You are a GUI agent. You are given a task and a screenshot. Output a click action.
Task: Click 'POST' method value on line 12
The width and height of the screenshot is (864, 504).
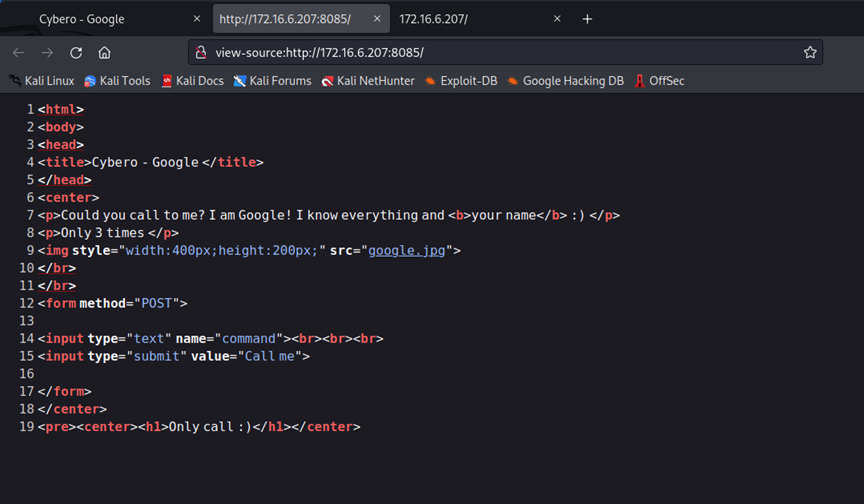pyautogui.click(x=157, y=304)
